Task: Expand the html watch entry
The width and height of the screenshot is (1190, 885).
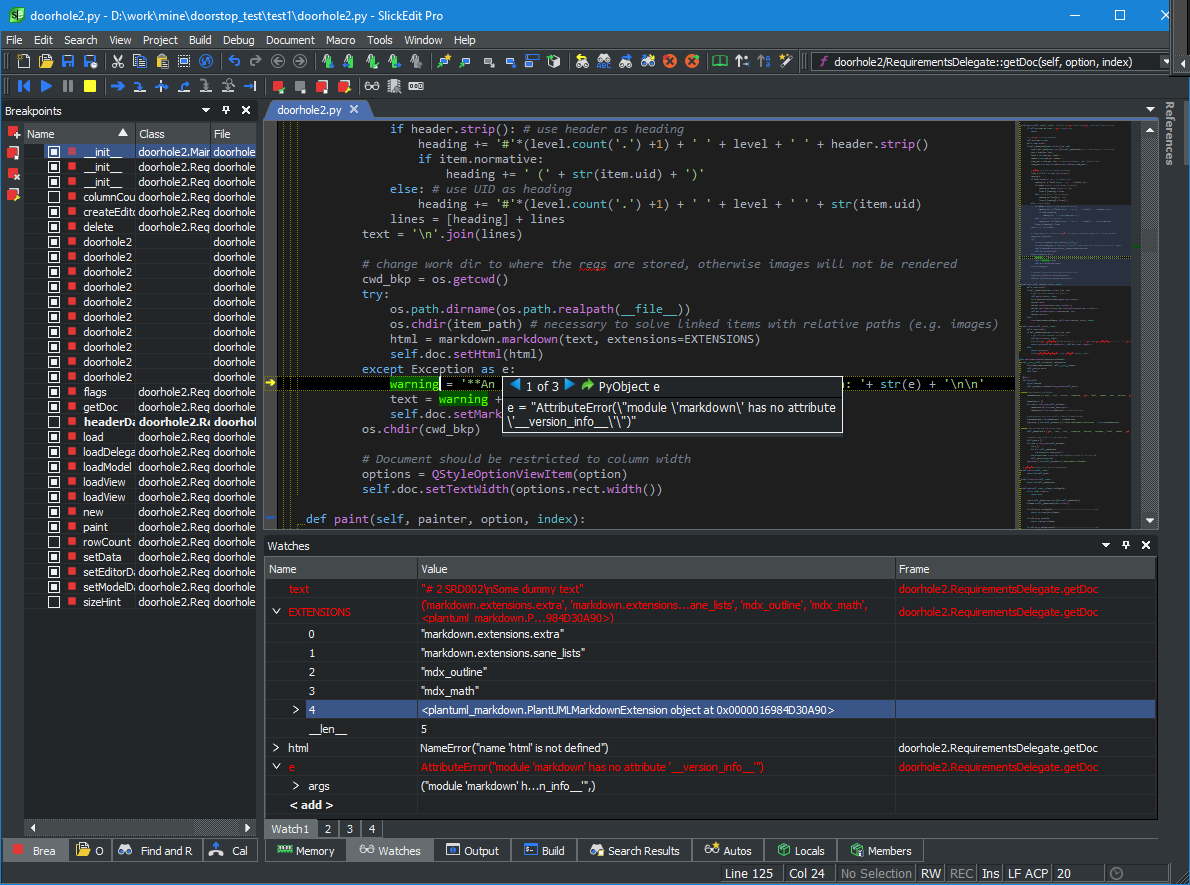Action: coord(276,747)
